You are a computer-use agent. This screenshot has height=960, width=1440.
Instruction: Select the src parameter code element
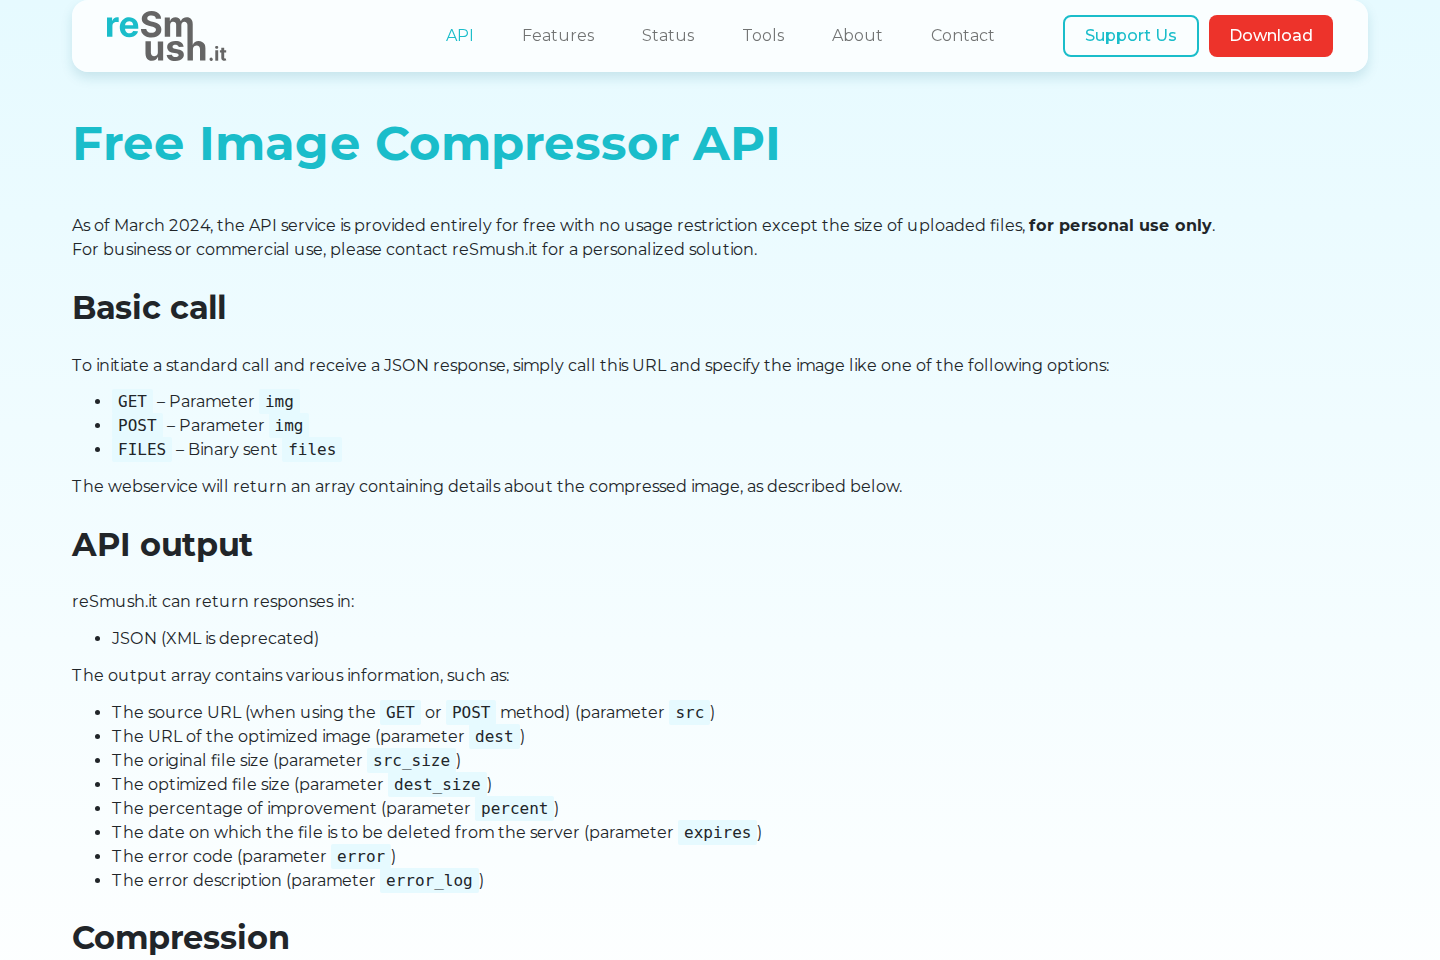point(690,712)
